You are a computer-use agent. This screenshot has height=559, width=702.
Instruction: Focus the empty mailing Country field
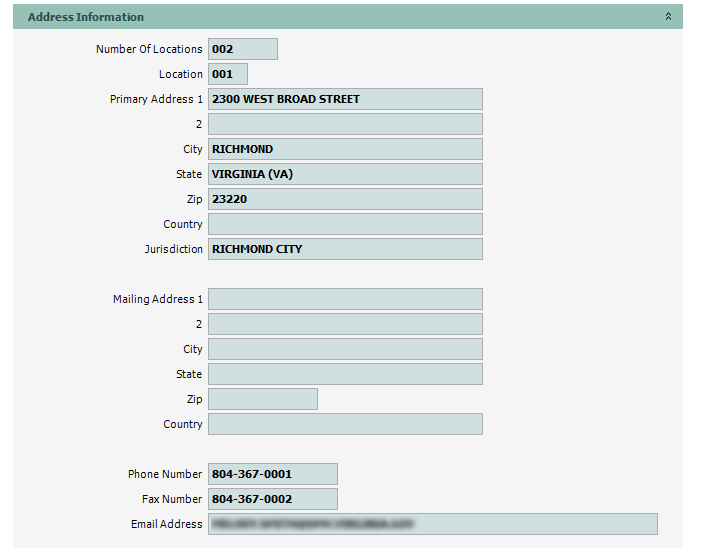345,424
